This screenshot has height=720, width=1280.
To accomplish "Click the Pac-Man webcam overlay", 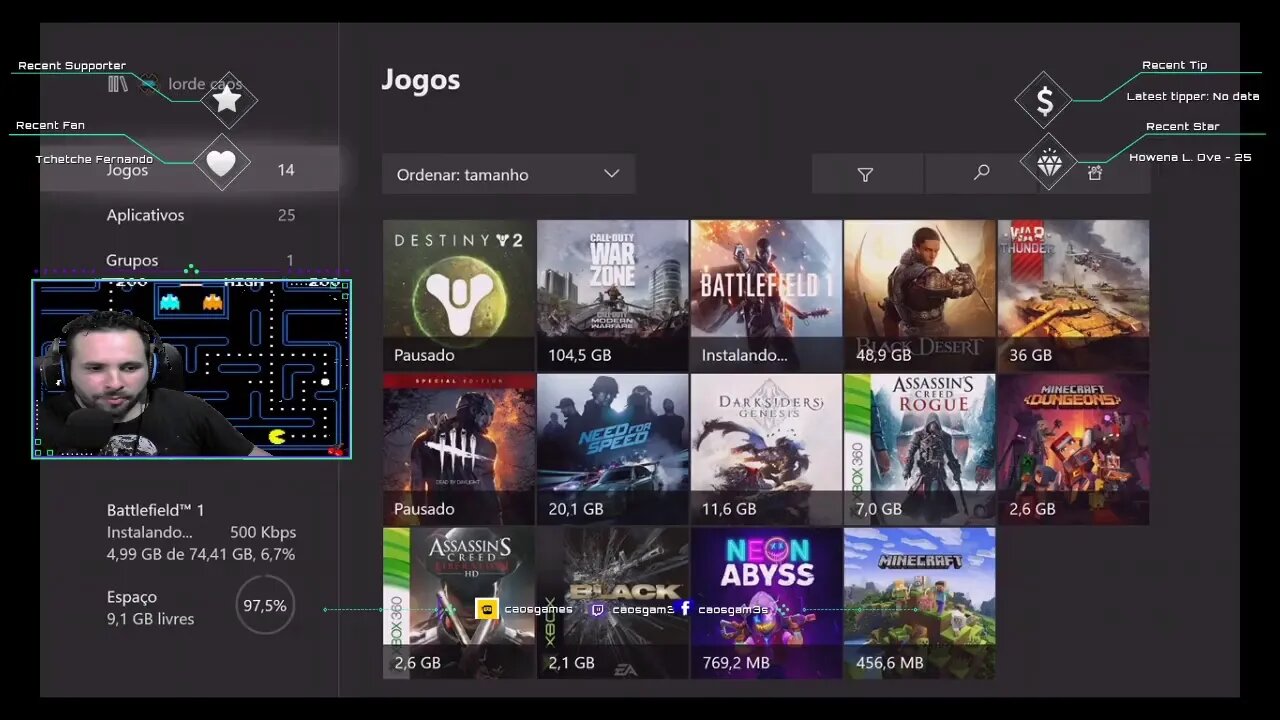I will click(x=192, y=369).
